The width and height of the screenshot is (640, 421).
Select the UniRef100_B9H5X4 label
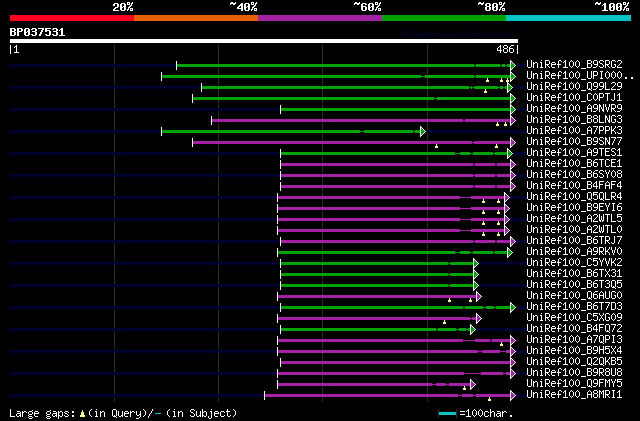coord(574,351)
